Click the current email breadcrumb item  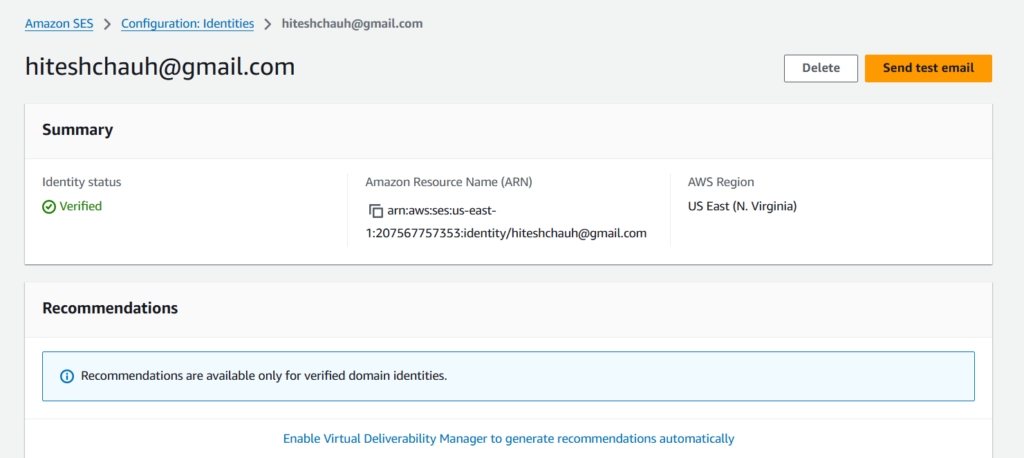[351, 23]
